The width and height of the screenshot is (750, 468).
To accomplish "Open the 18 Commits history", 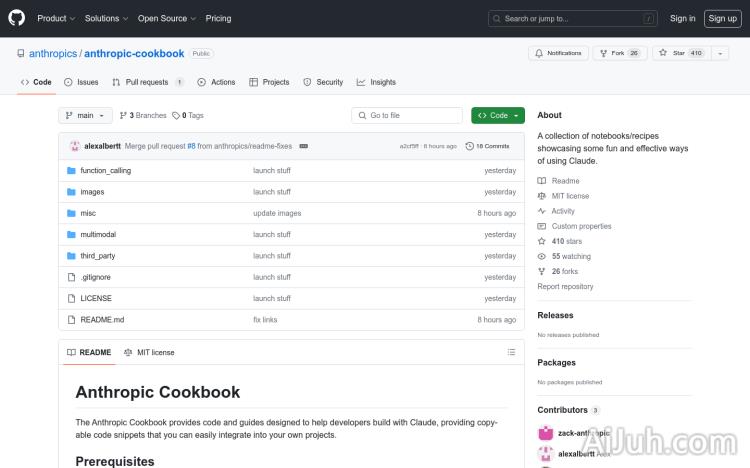I will pos(492,146).
